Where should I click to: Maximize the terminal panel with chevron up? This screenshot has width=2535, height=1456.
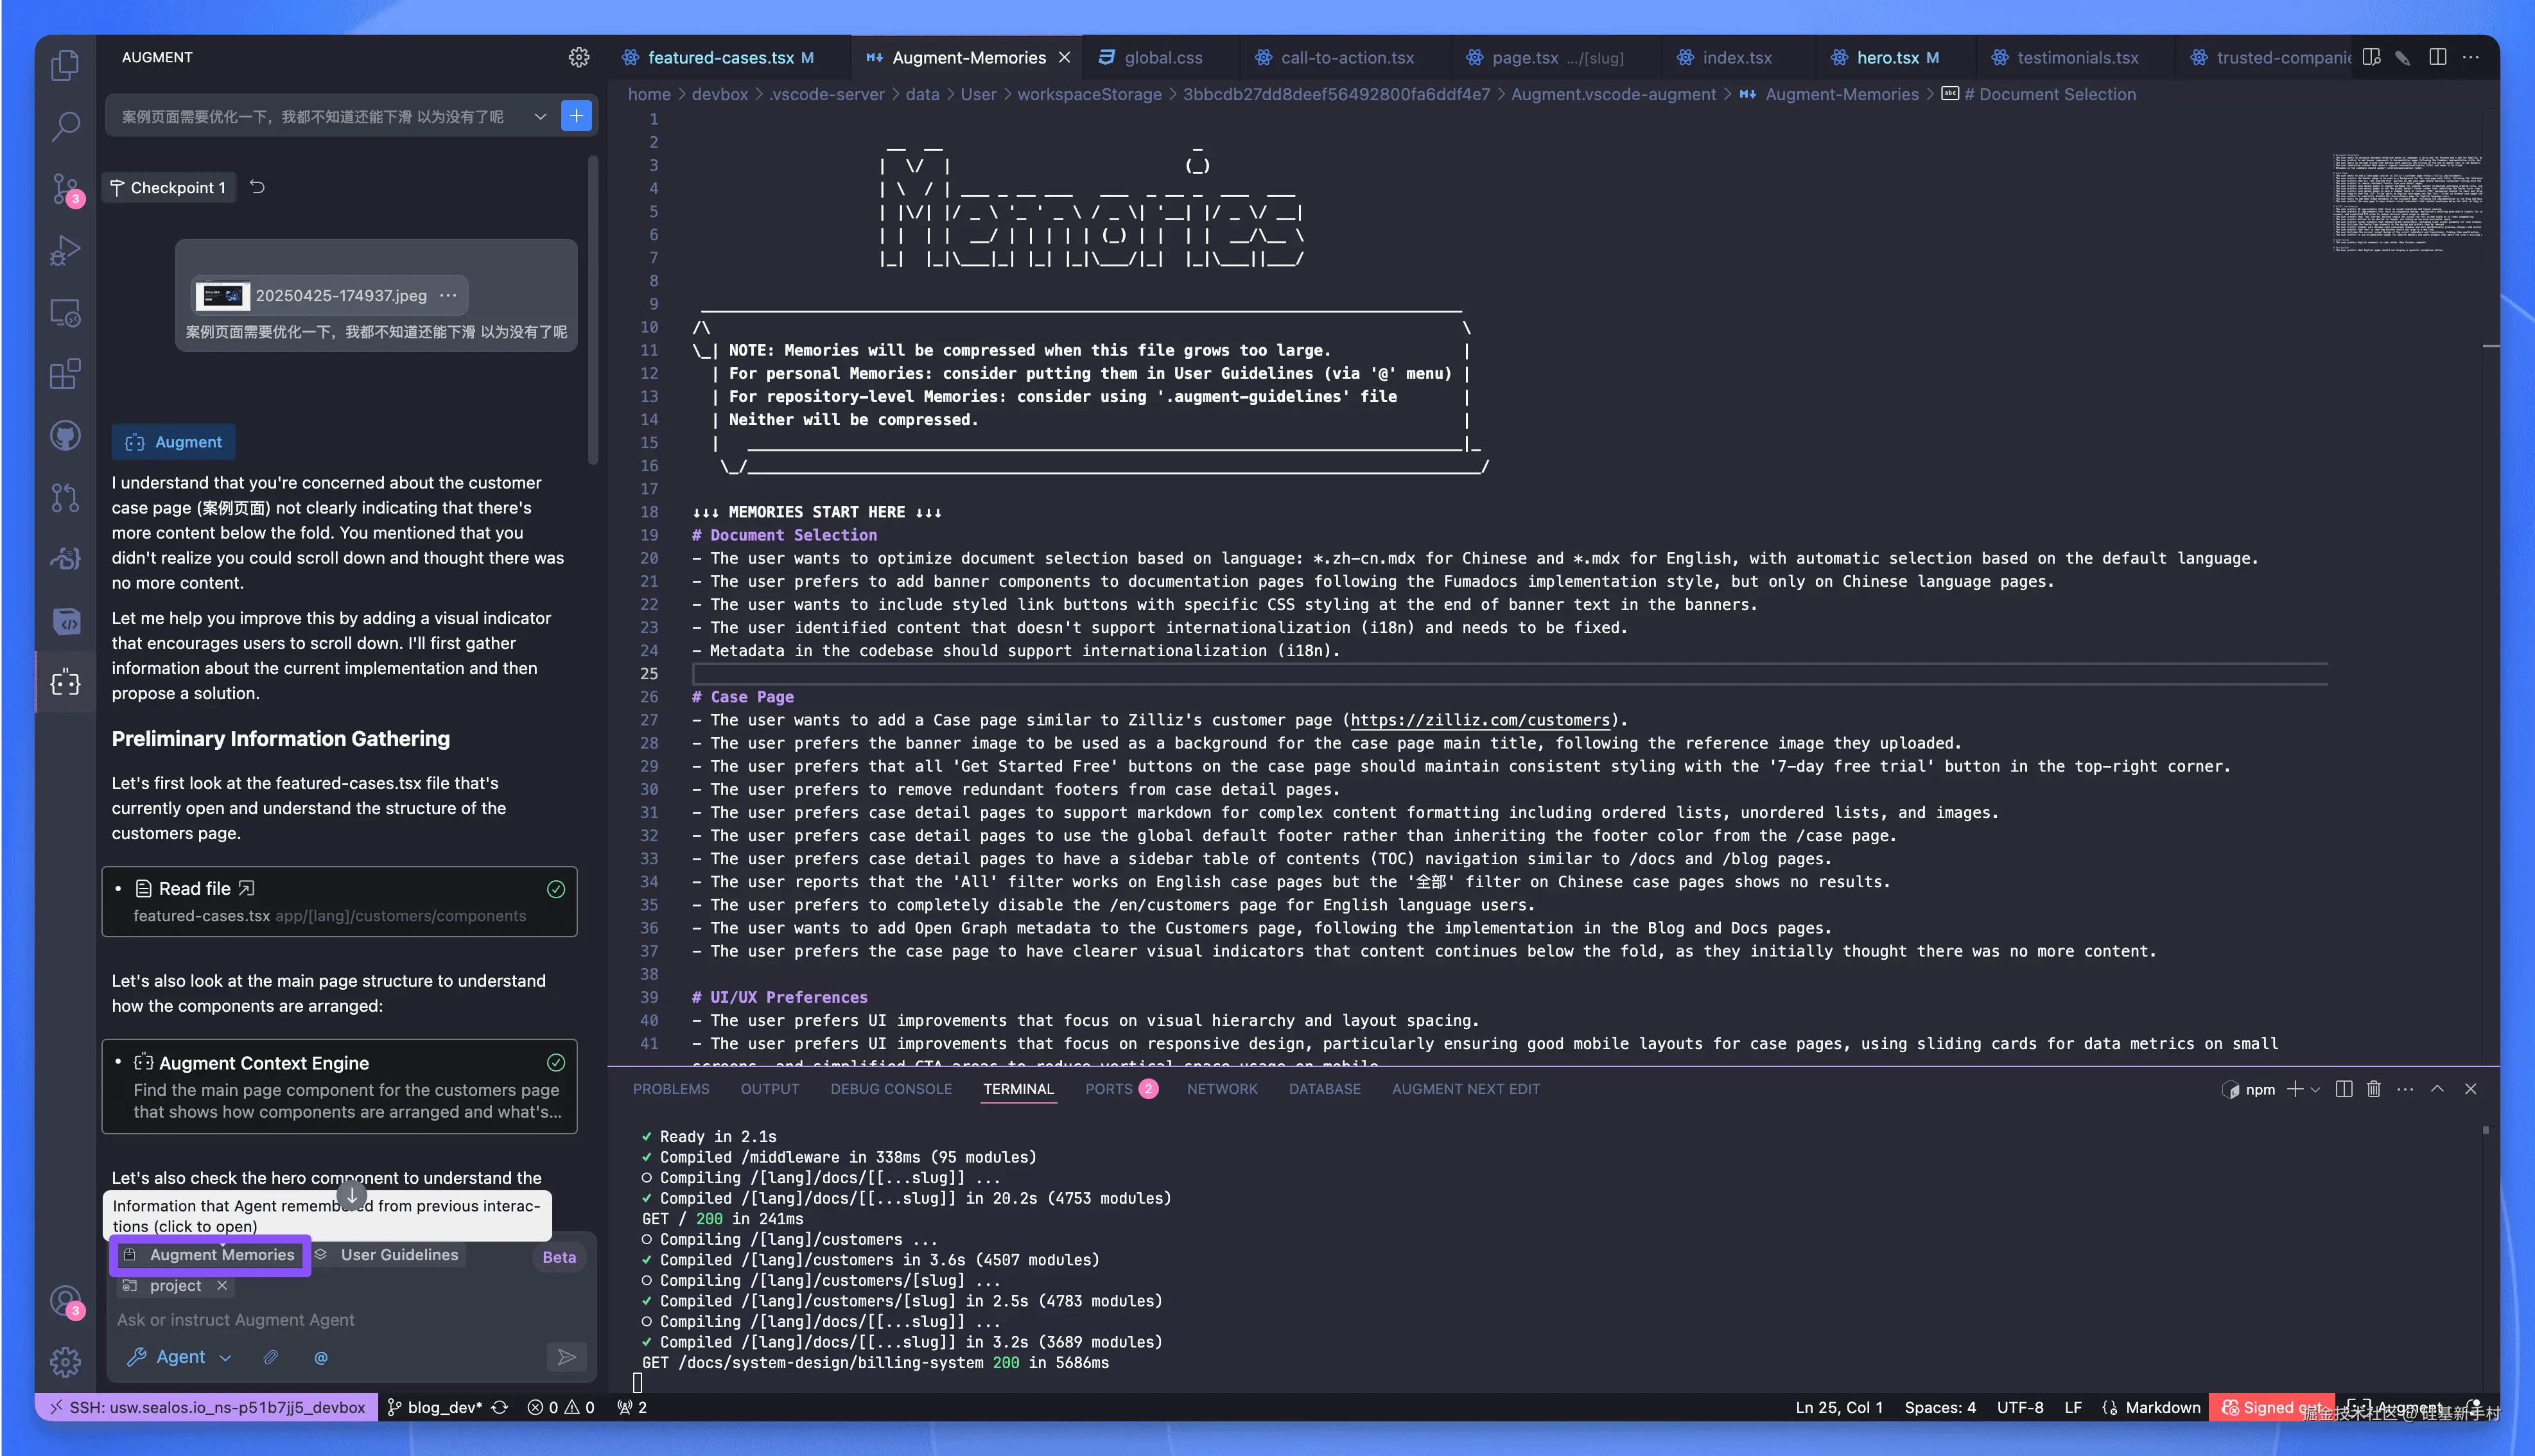(2437, 1089)
